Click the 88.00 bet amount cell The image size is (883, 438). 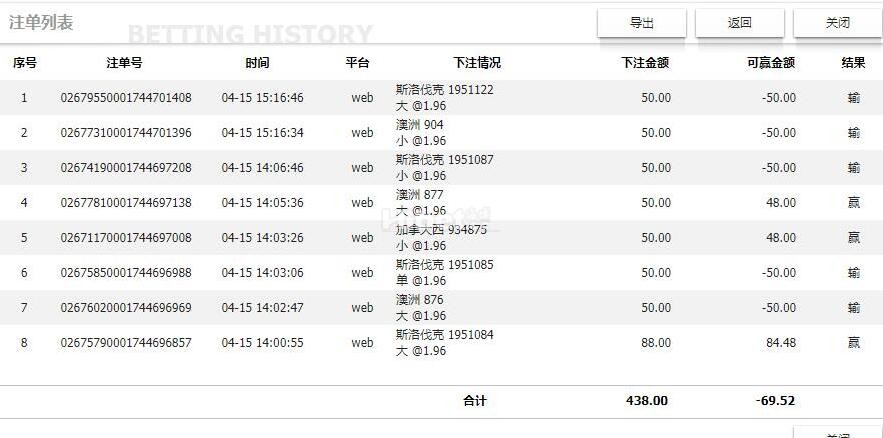(x=655, y=343)
